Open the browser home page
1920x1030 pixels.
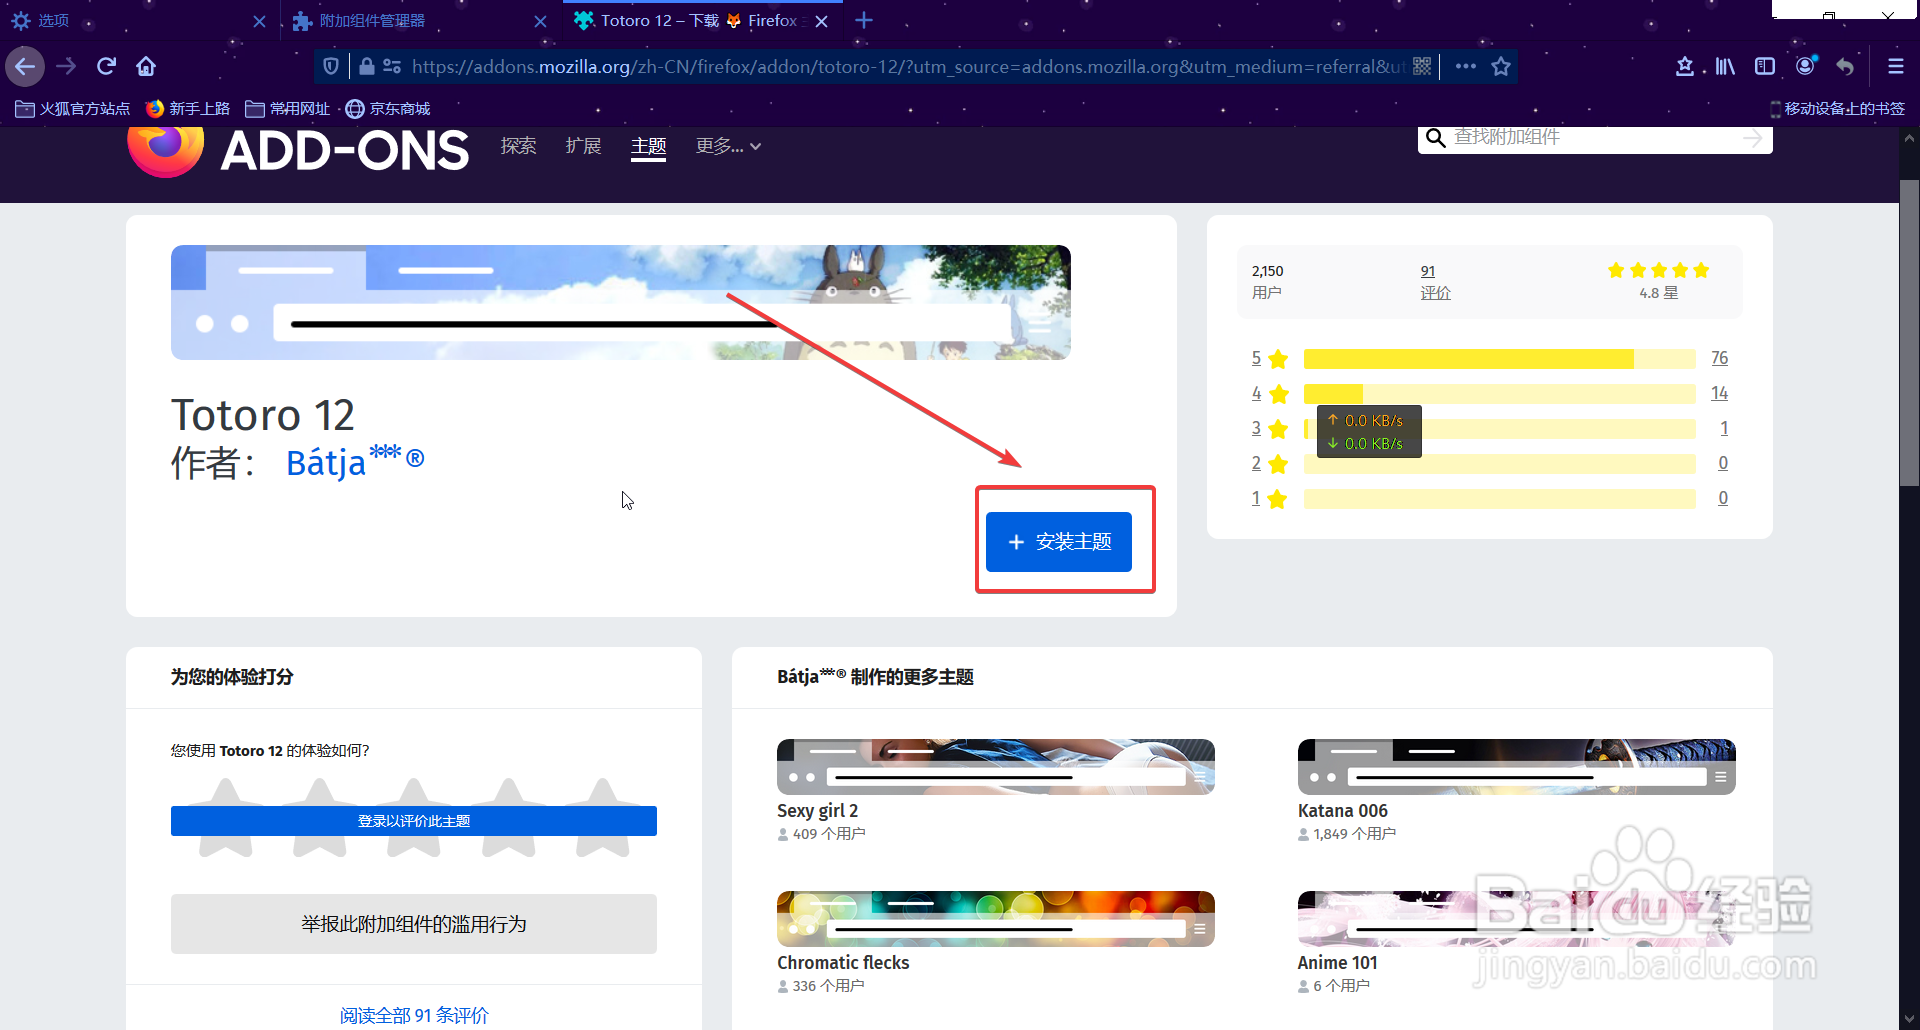click(146, 67)
